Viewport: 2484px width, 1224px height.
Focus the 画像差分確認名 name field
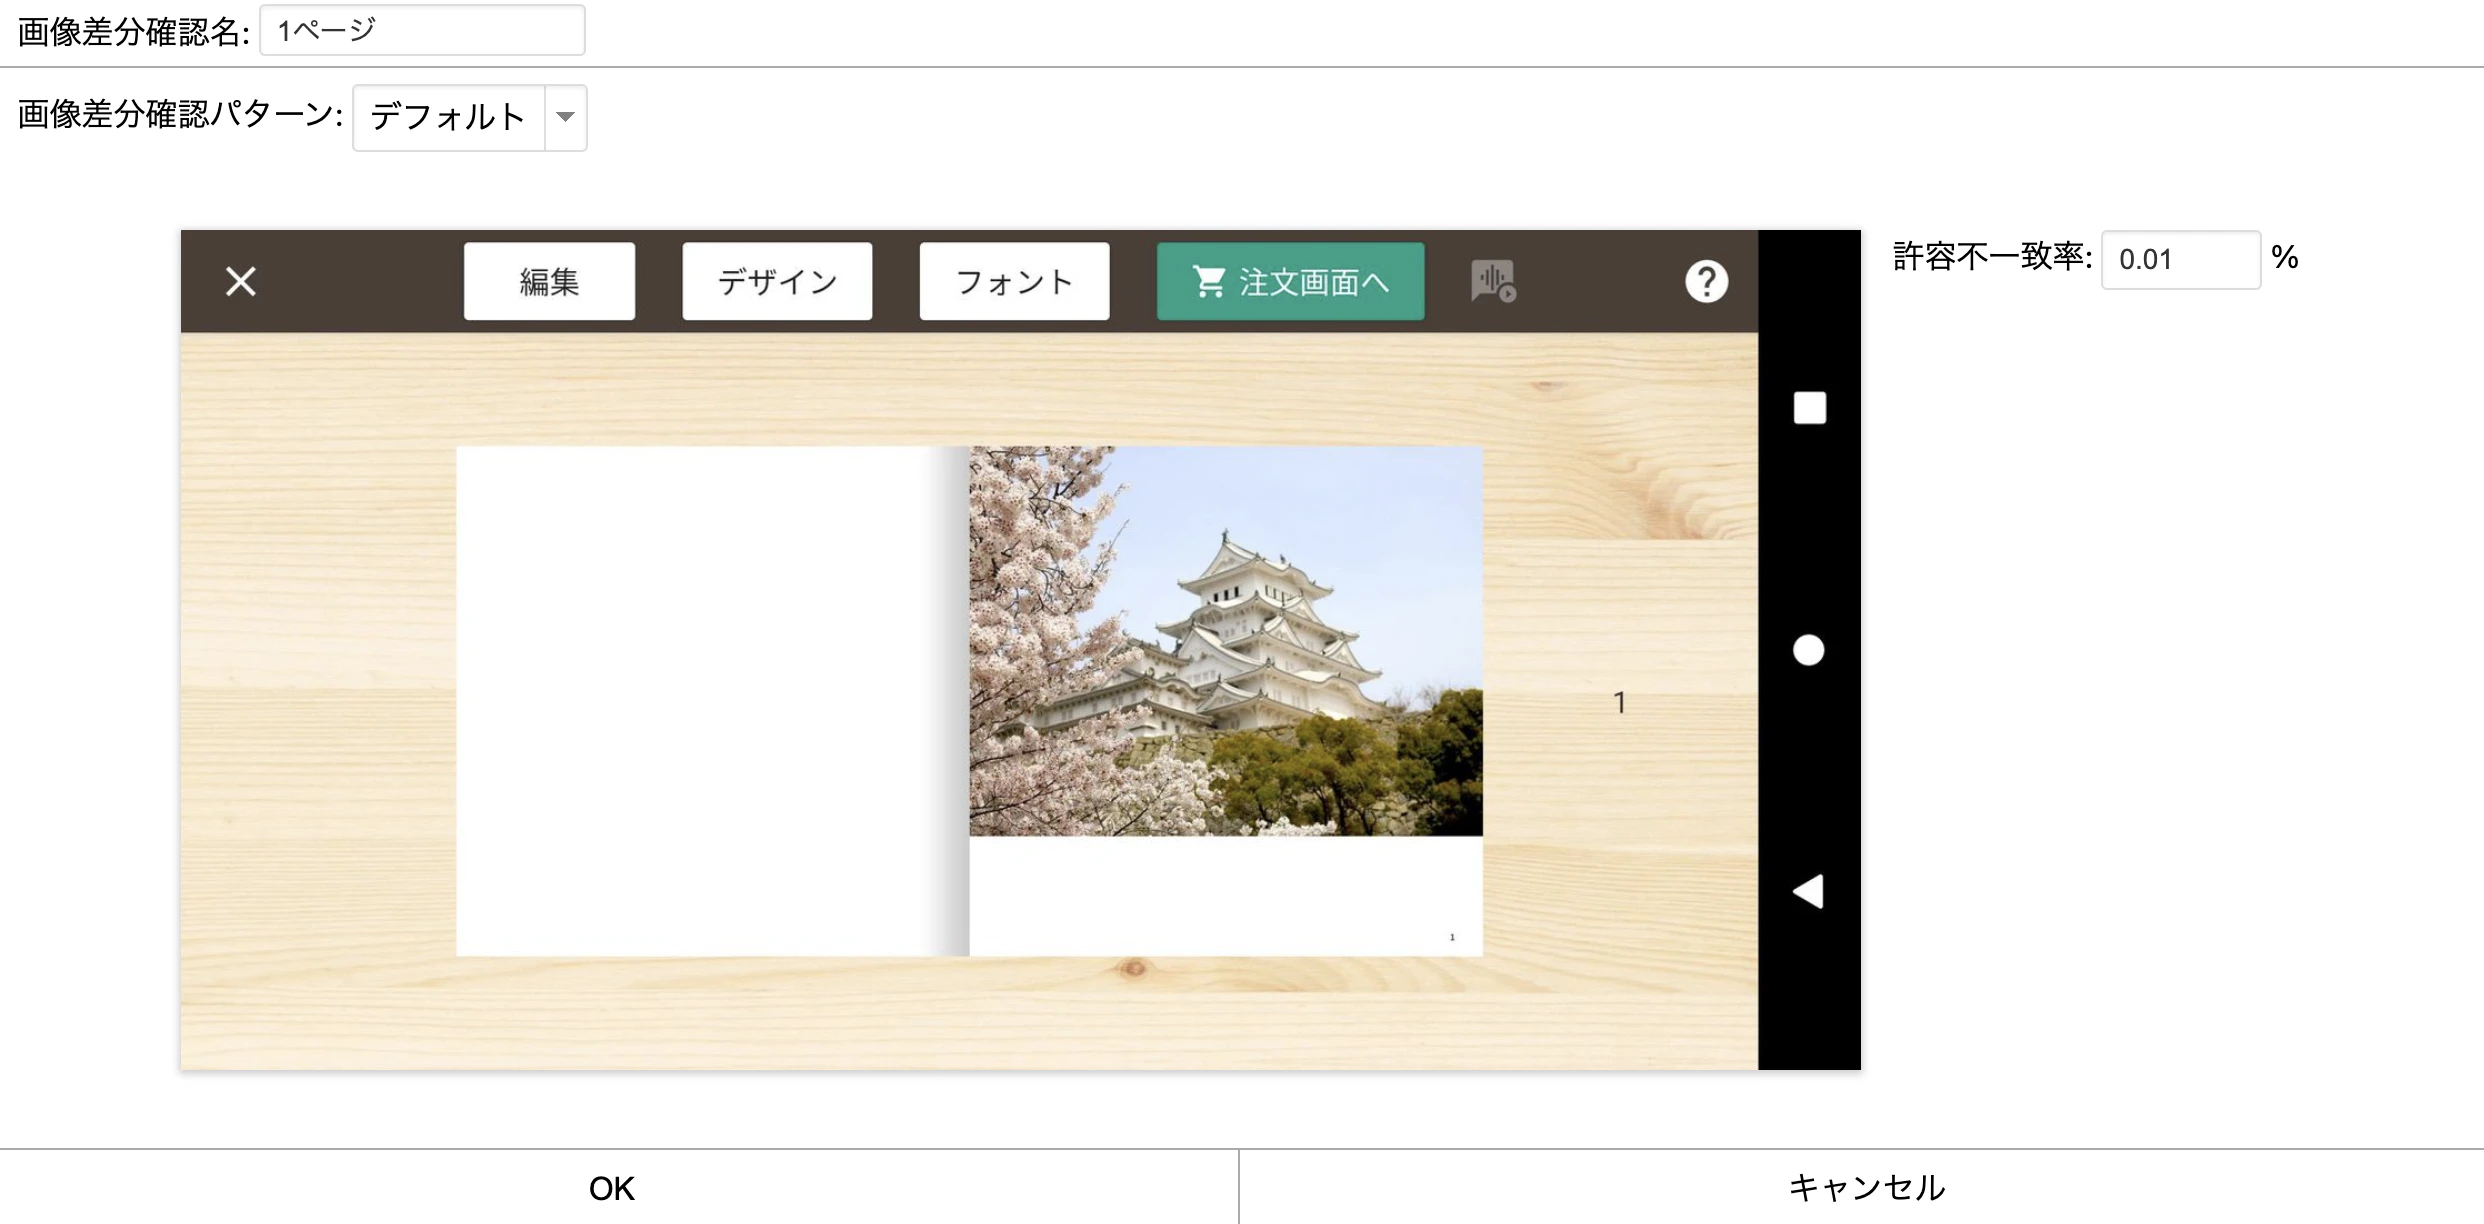pyautogui.click(x=422, y=30)
